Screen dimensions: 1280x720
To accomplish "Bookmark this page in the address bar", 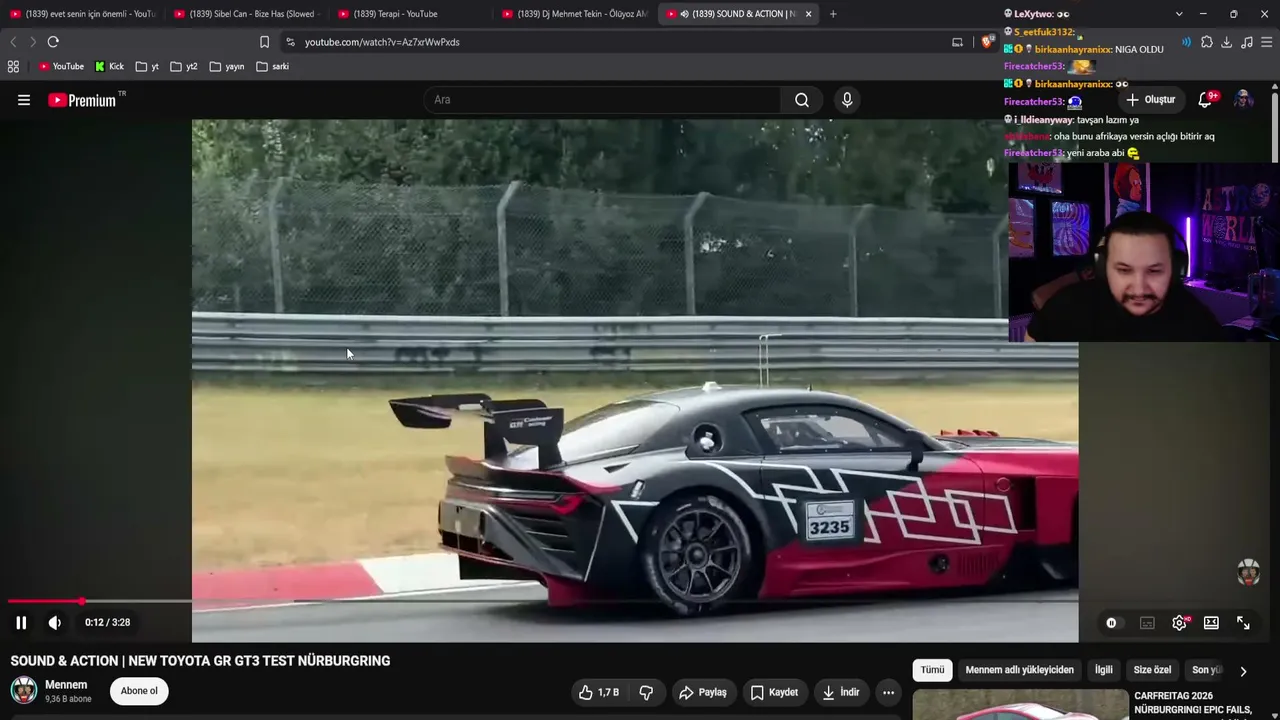I will [264, 42].
